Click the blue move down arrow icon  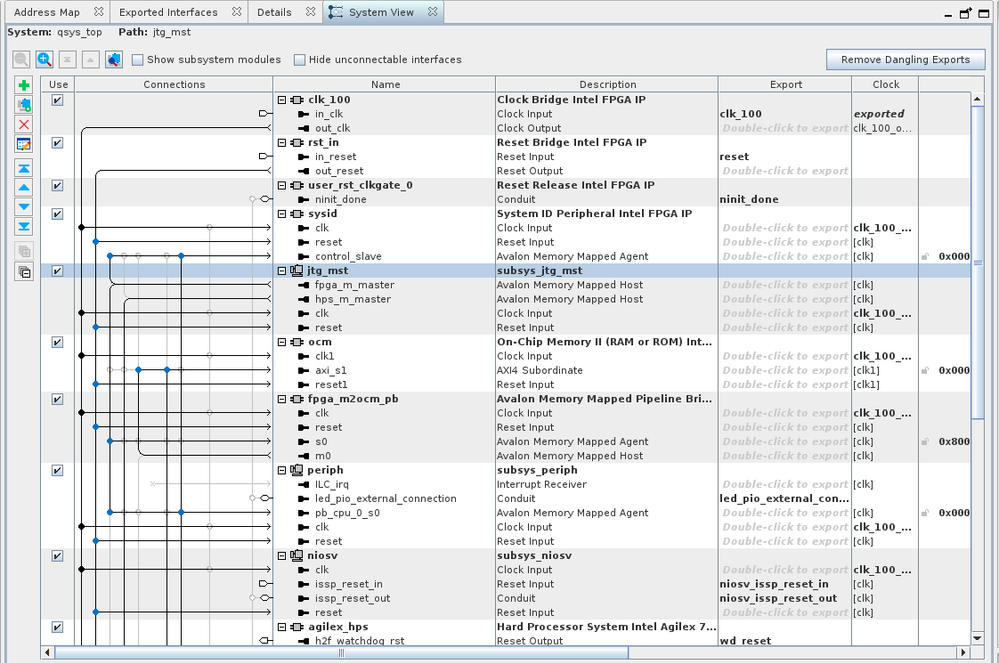click(x=25, y=207)
